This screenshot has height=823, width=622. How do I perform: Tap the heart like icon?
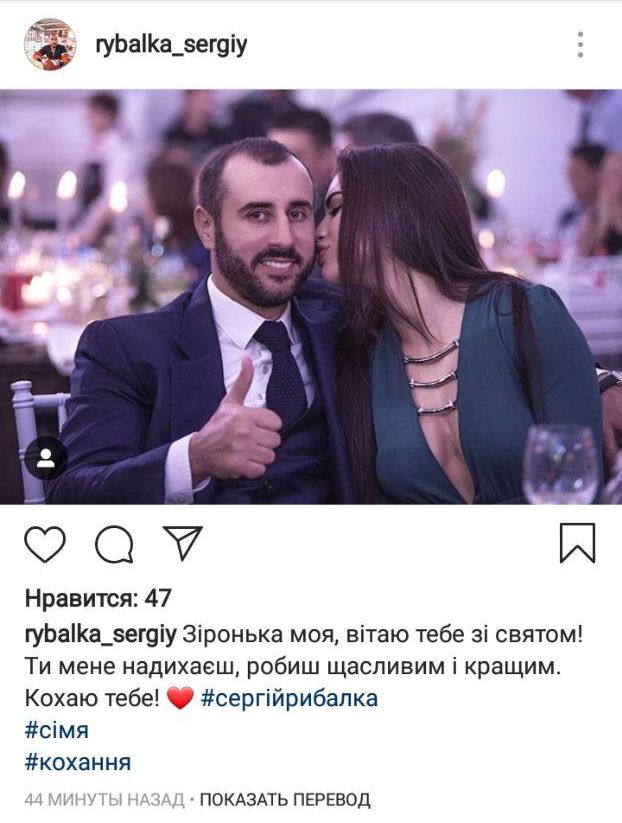45,544
